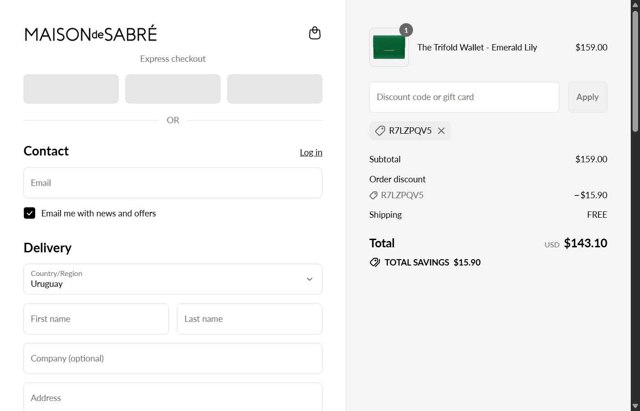Focus the Last name field
The height and width of the screenshot is (411, 640).
point(249,319)
